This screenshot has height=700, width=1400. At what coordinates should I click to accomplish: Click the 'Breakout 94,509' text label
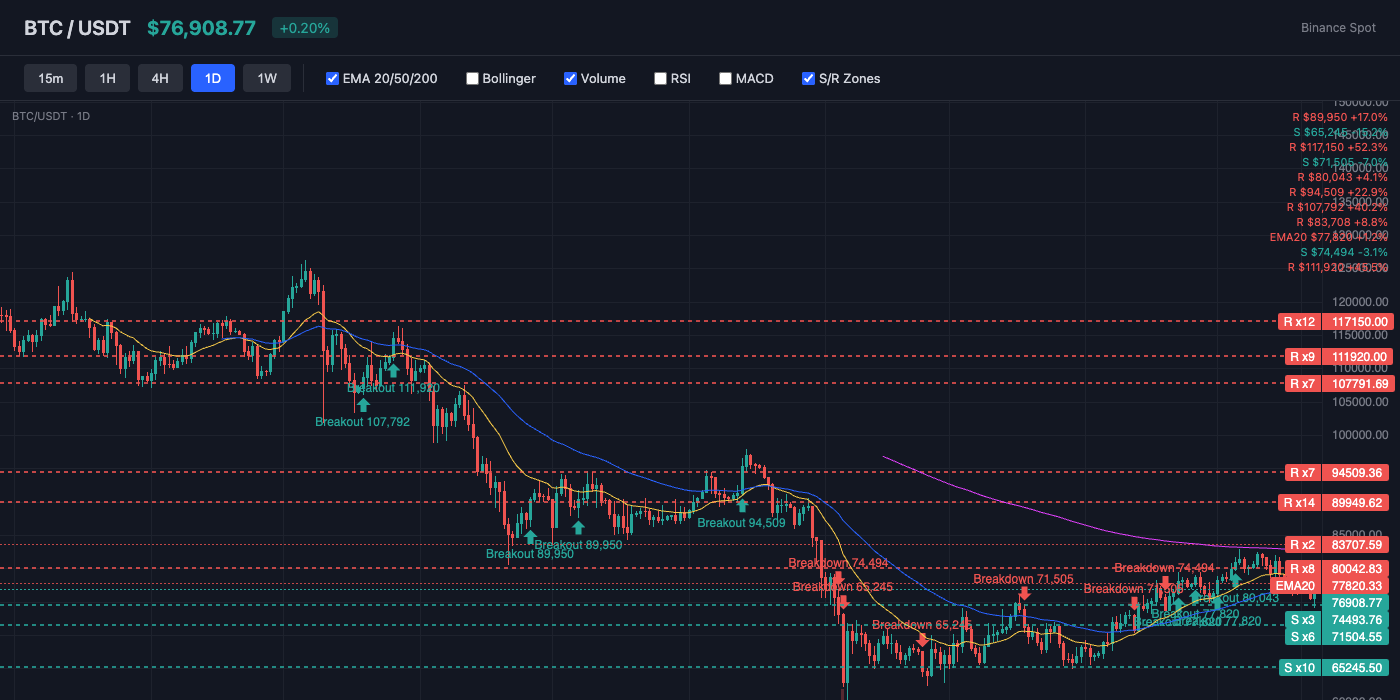point(741,522)
